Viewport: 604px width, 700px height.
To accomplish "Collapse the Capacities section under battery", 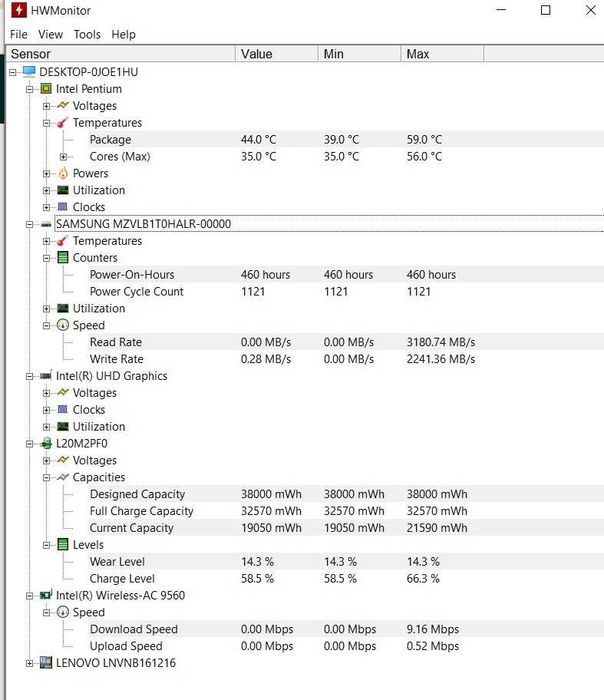I will 47,477.
